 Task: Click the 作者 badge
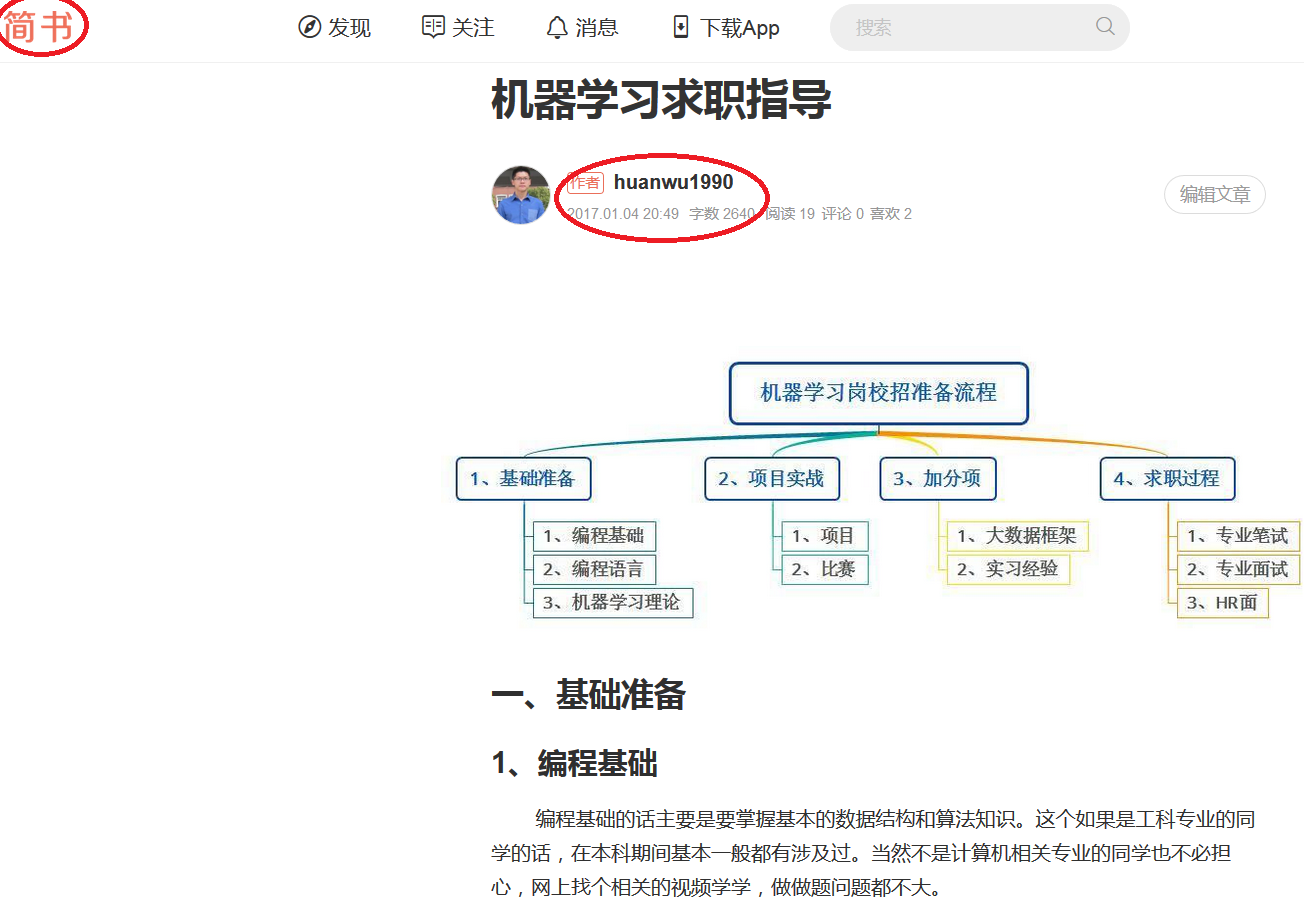click(585, 183)
